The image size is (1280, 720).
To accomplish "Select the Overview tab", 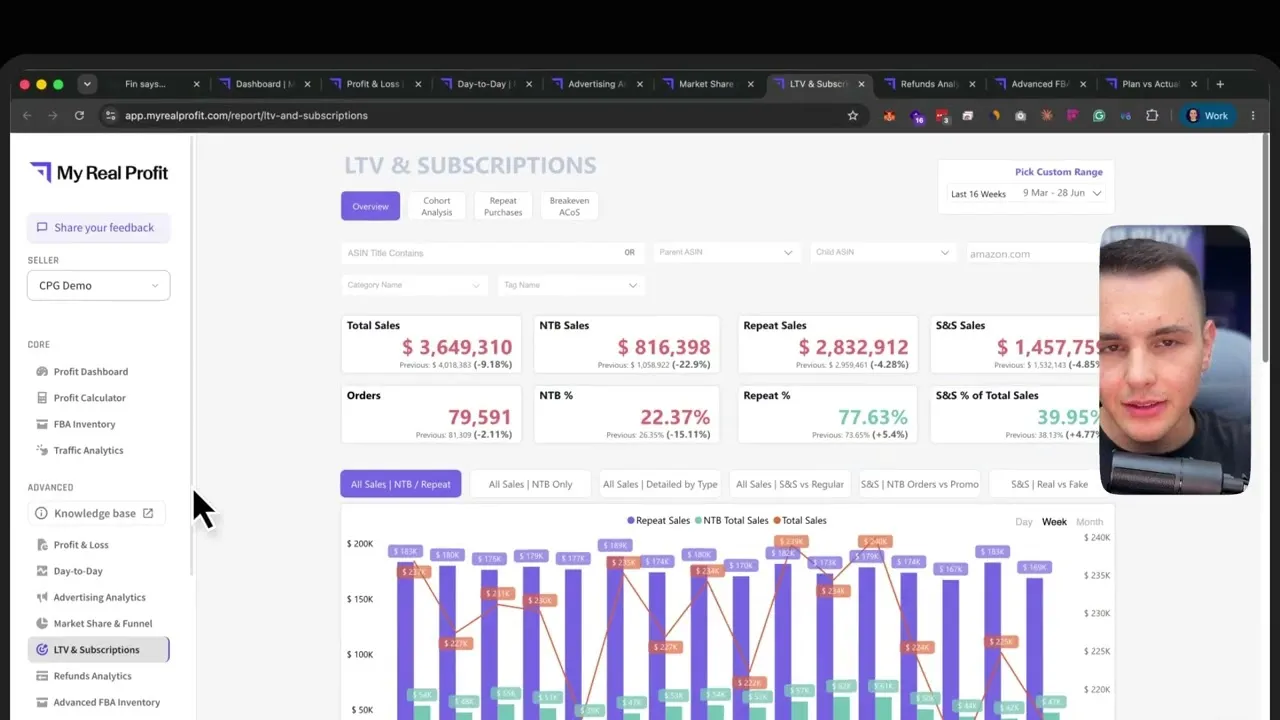I will tap(370, 206).
